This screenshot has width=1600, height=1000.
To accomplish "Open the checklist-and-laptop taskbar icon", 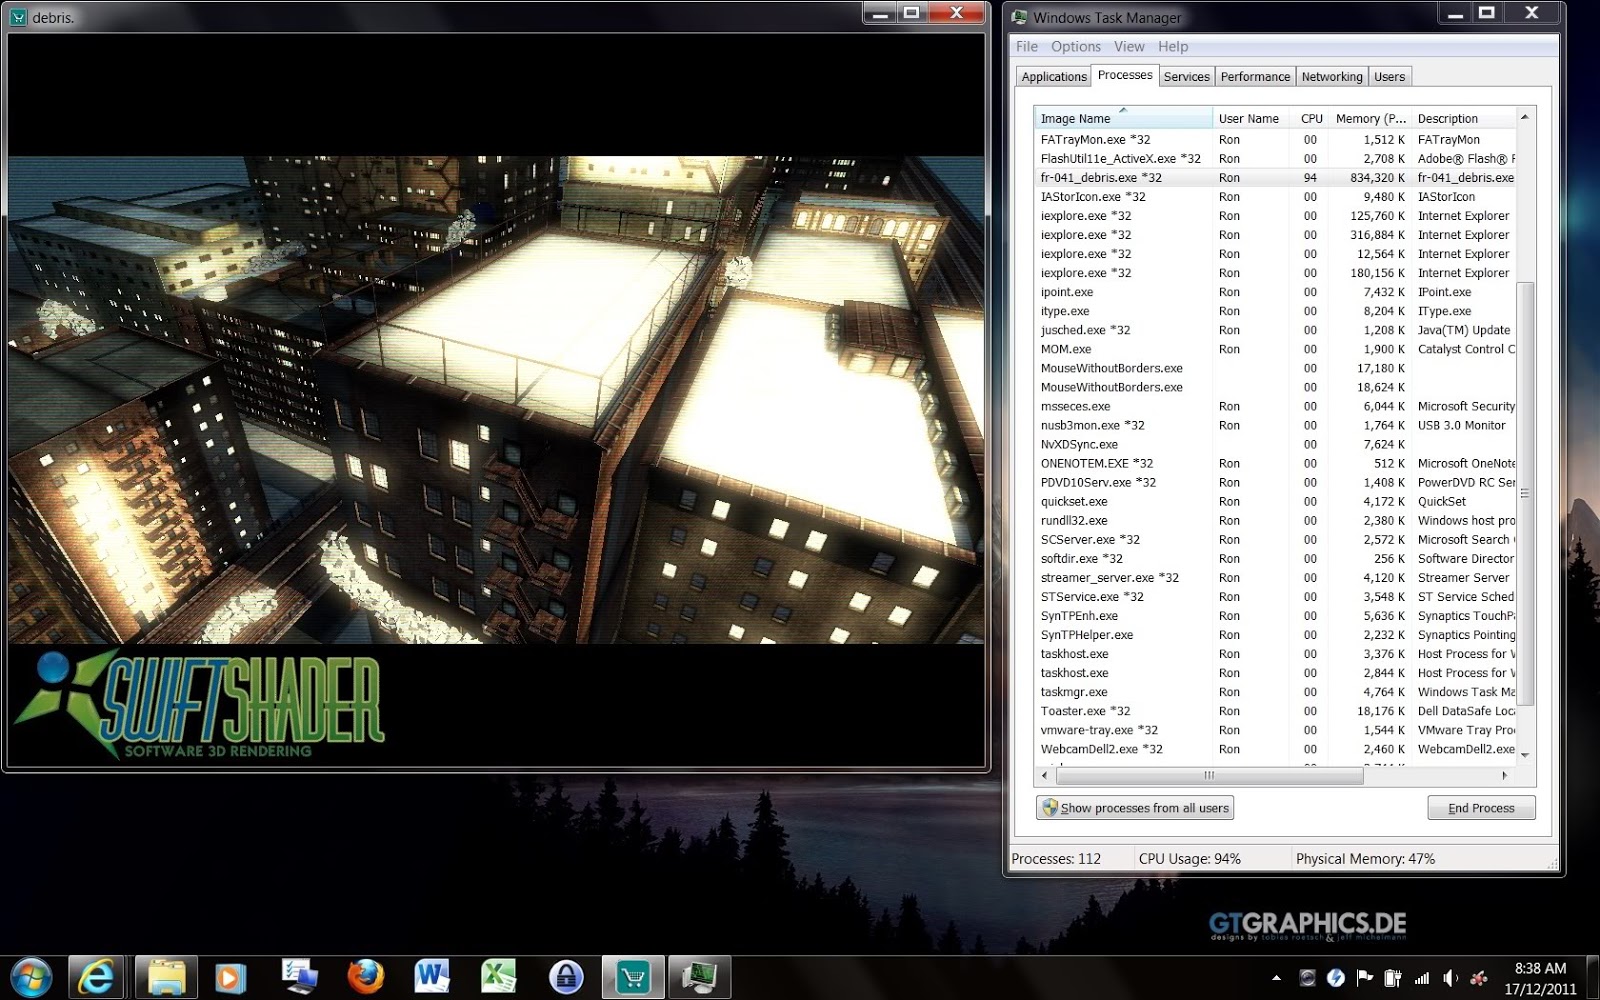I will 298,977.
